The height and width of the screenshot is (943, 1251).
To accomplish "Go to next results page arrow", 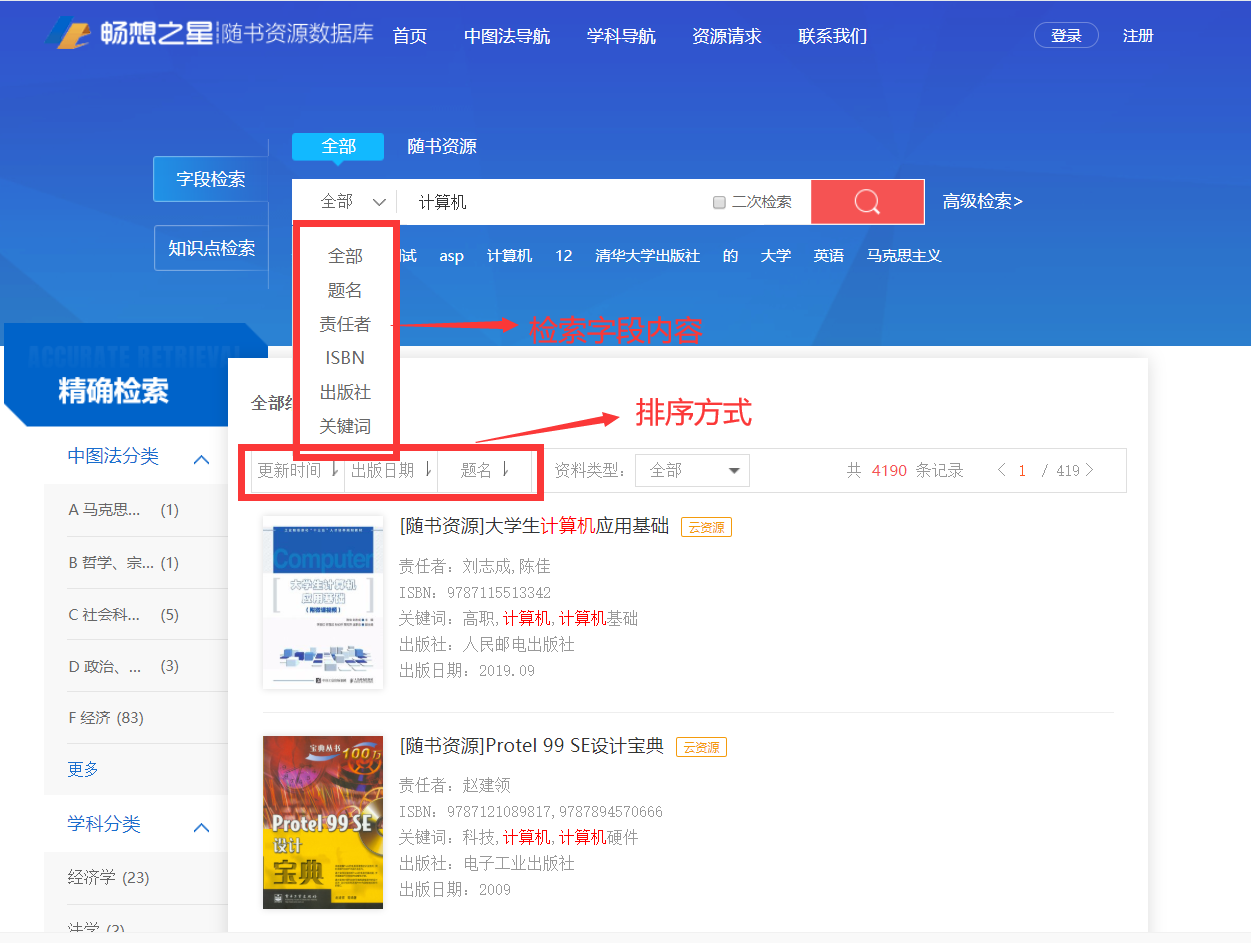I will tap(1090, 470).
